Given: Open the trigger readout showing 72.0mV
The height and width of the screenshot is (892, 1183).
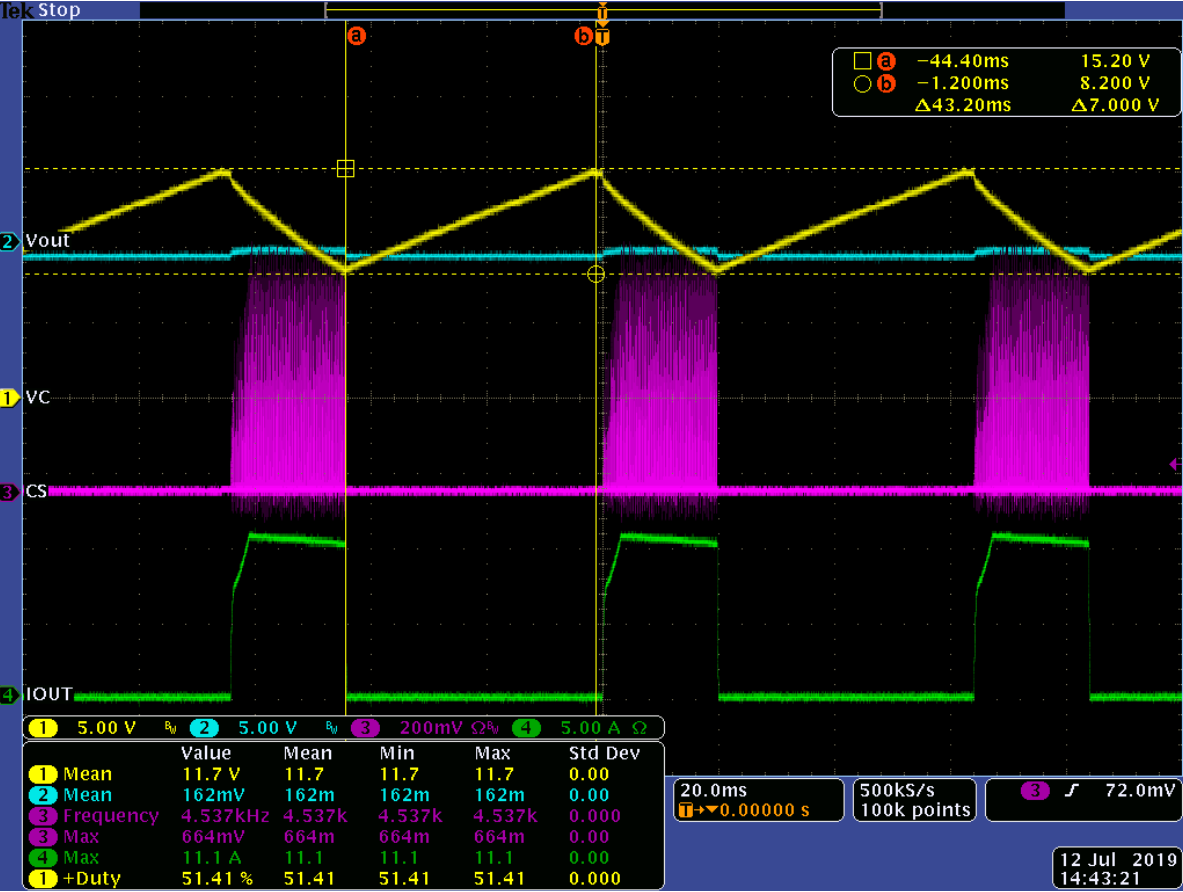Looking at the screenshot, I should 1081,791.
